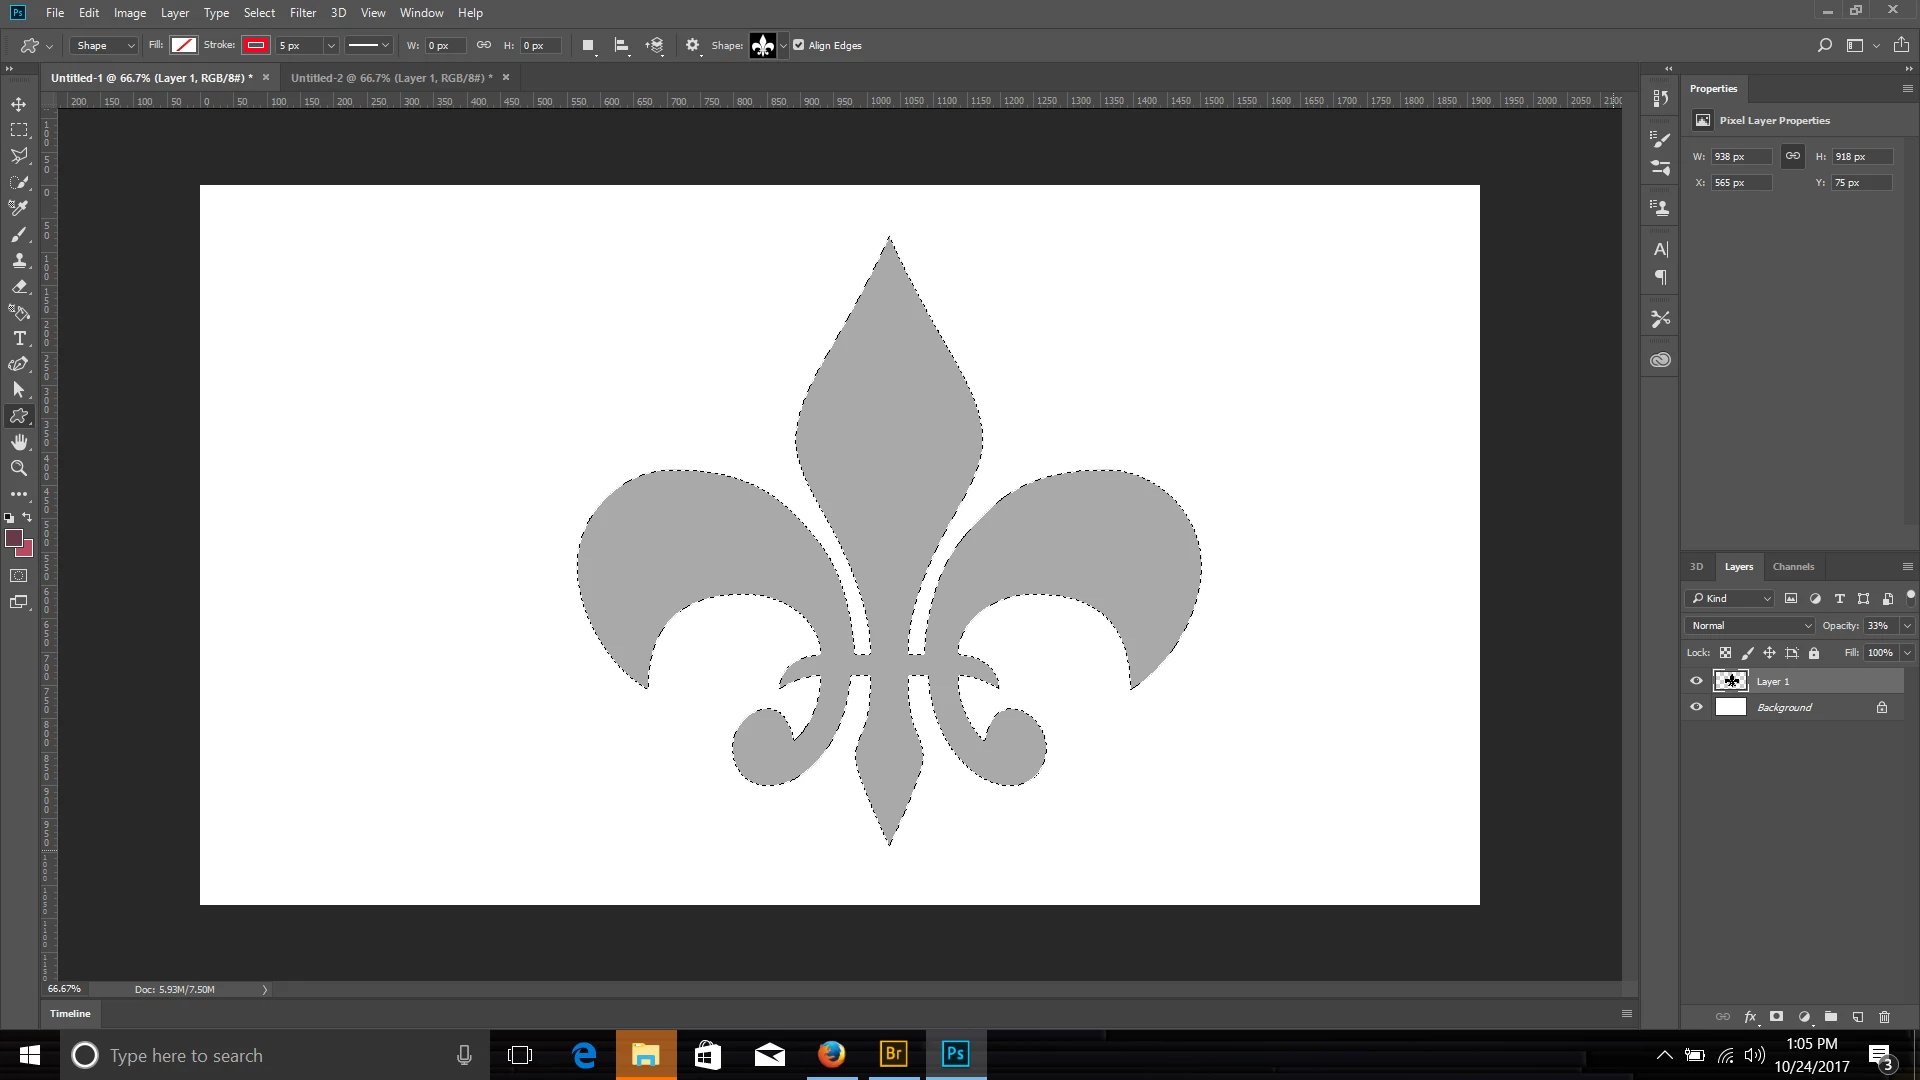Open the Normal blend mode dropdown
The height and width of the screenshot is (1080, 1920).
(x=1751, y=626)
